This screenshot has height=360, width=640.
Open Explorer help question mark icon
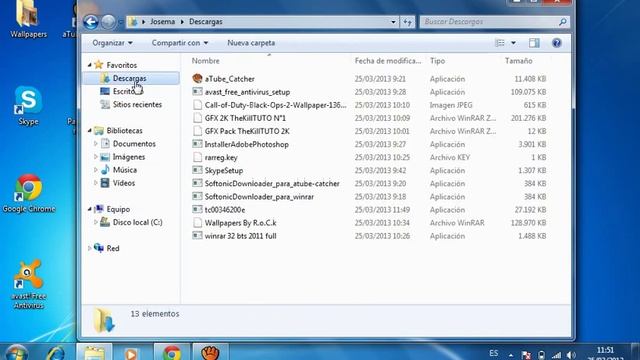pos(556,43)
